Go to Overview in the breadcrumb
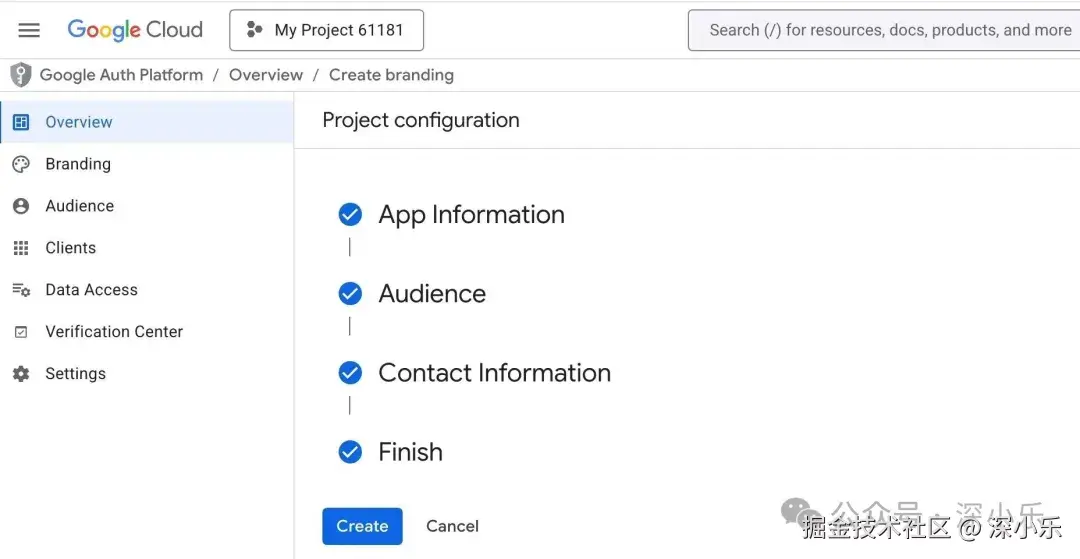Image resolution: width=1080 pixels, height=559 pixels. pos(266,75)
